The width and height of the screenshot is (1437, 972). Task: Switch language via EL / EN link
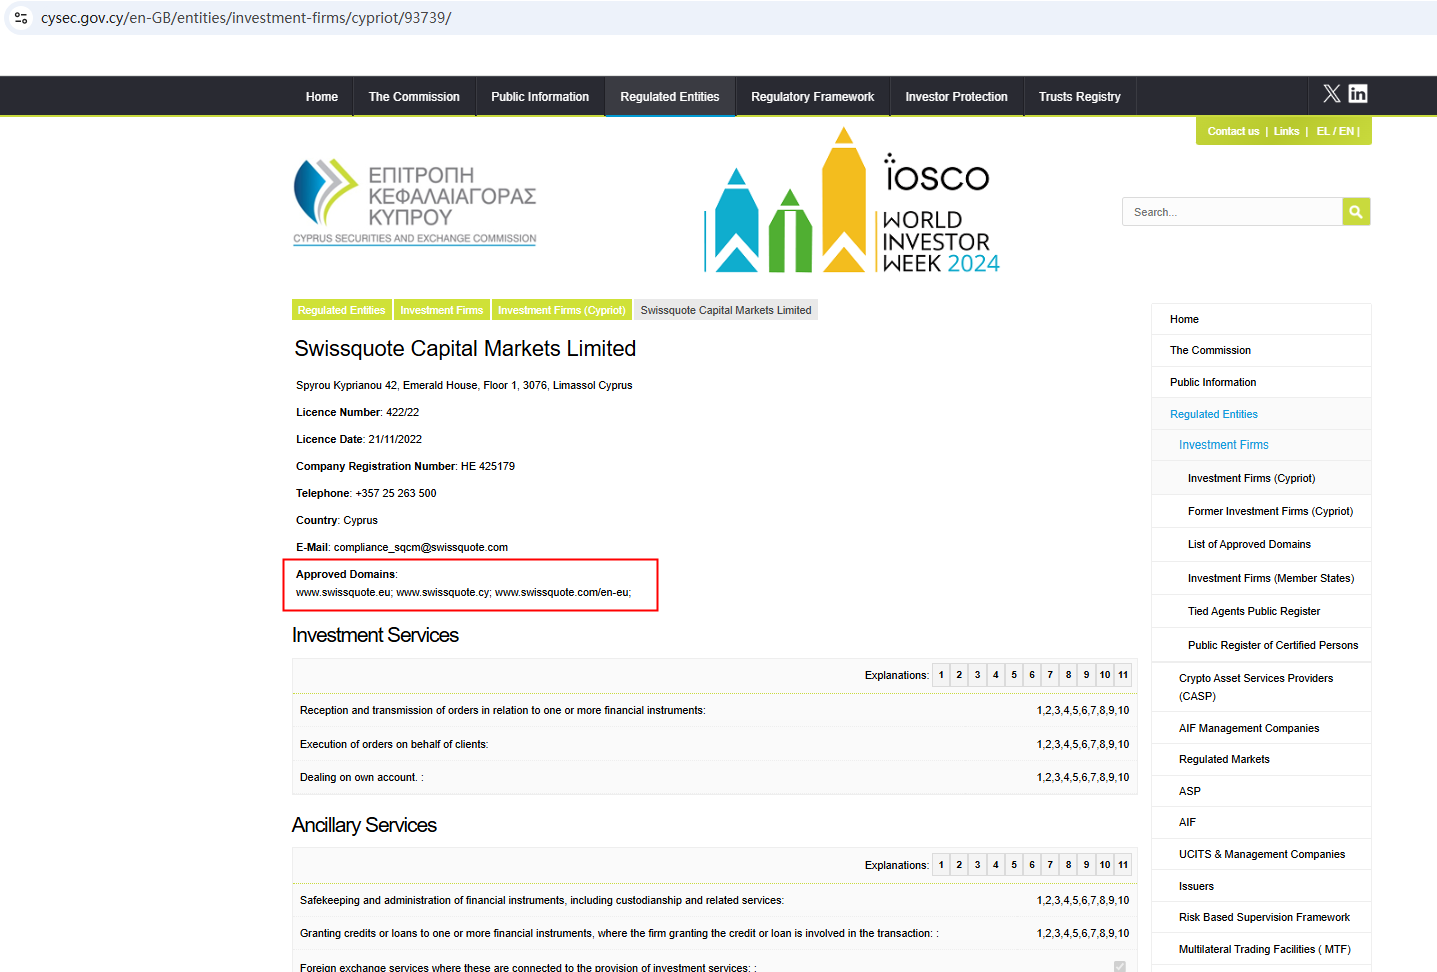pyautogui.click(x=1336, y=131)
